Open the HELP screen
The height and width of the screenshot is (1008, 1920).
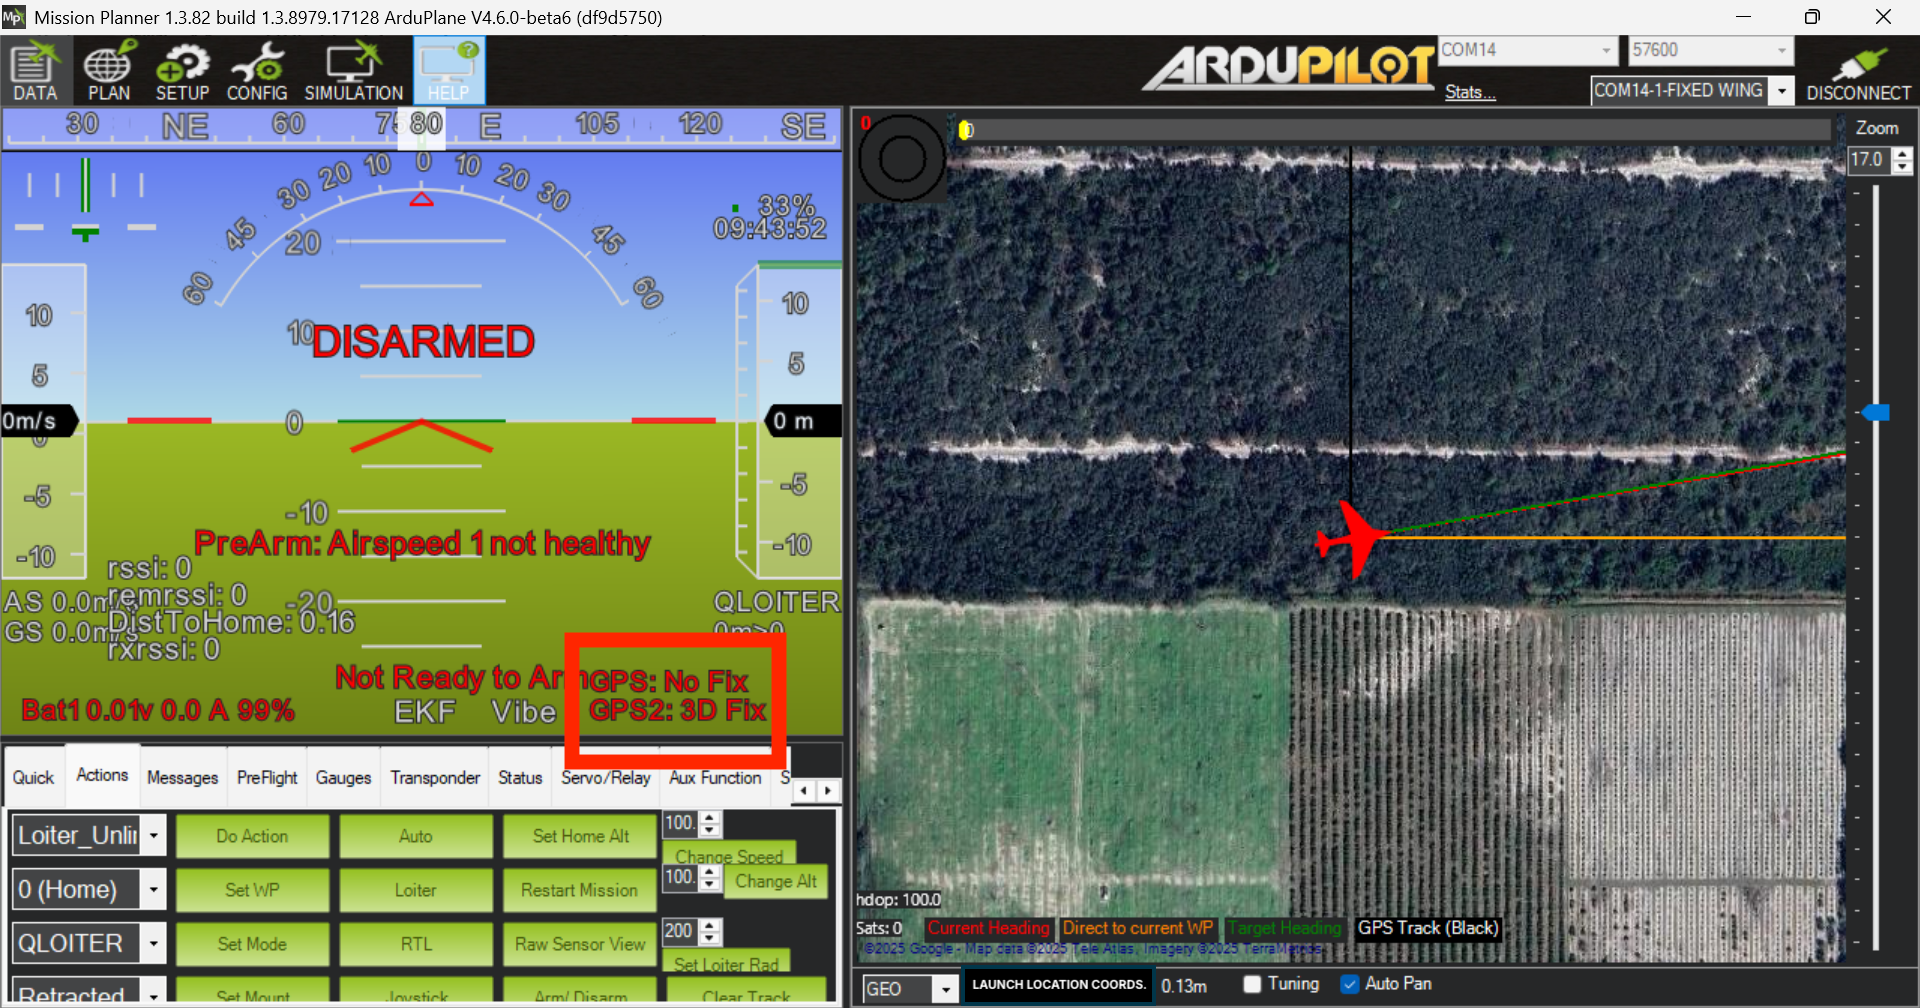pos(448,71)
